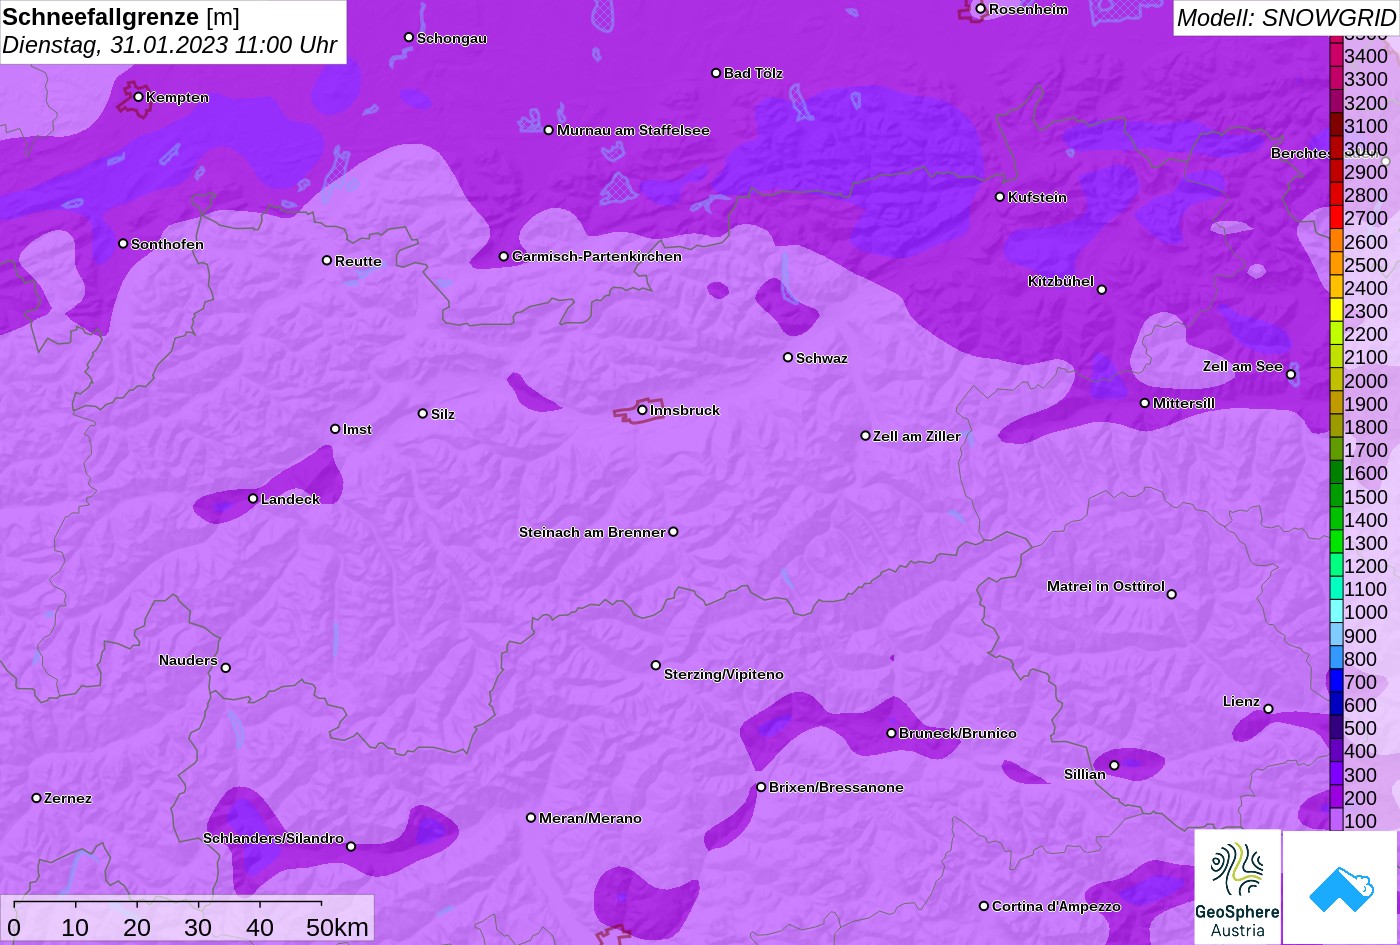1400x945 pixels.
Task: Click the Garmisch-Partenkirchen label
Action: (597, 256)
